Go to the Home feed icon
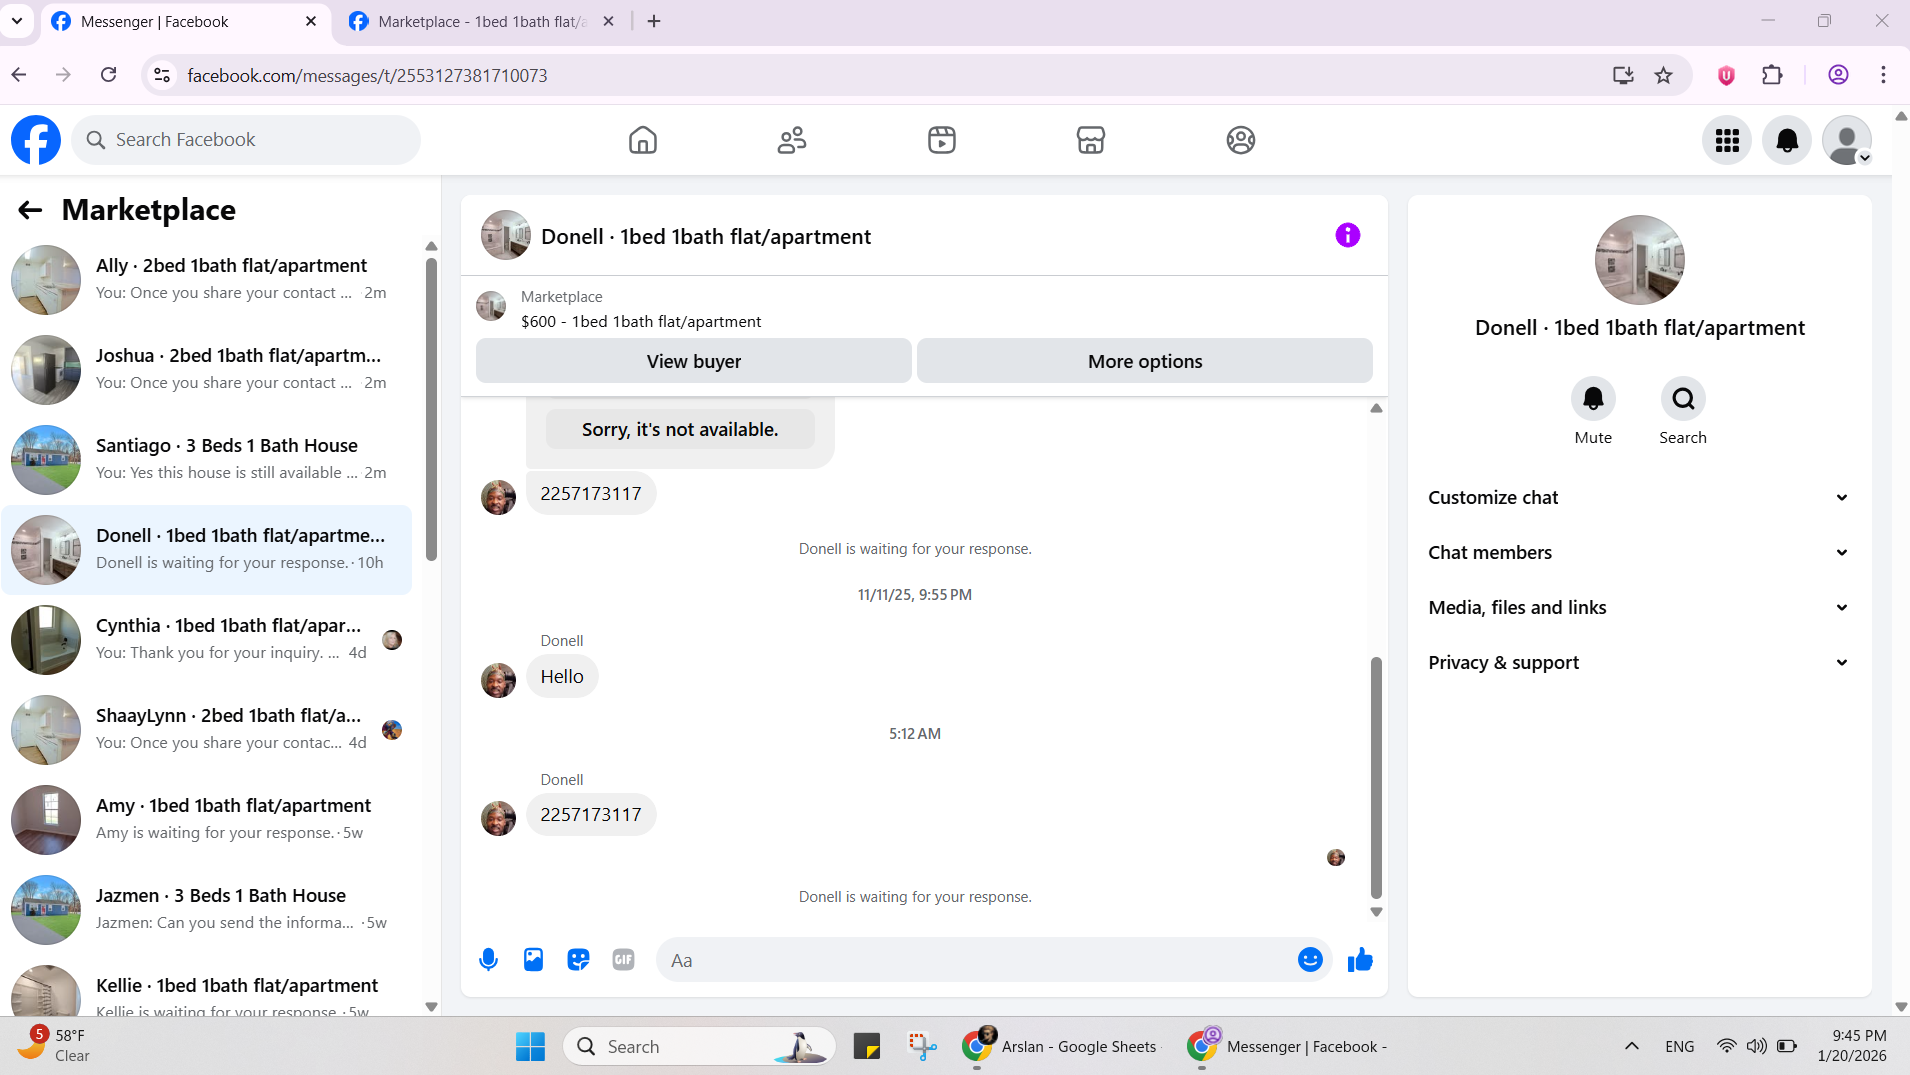 coord(643,140)
